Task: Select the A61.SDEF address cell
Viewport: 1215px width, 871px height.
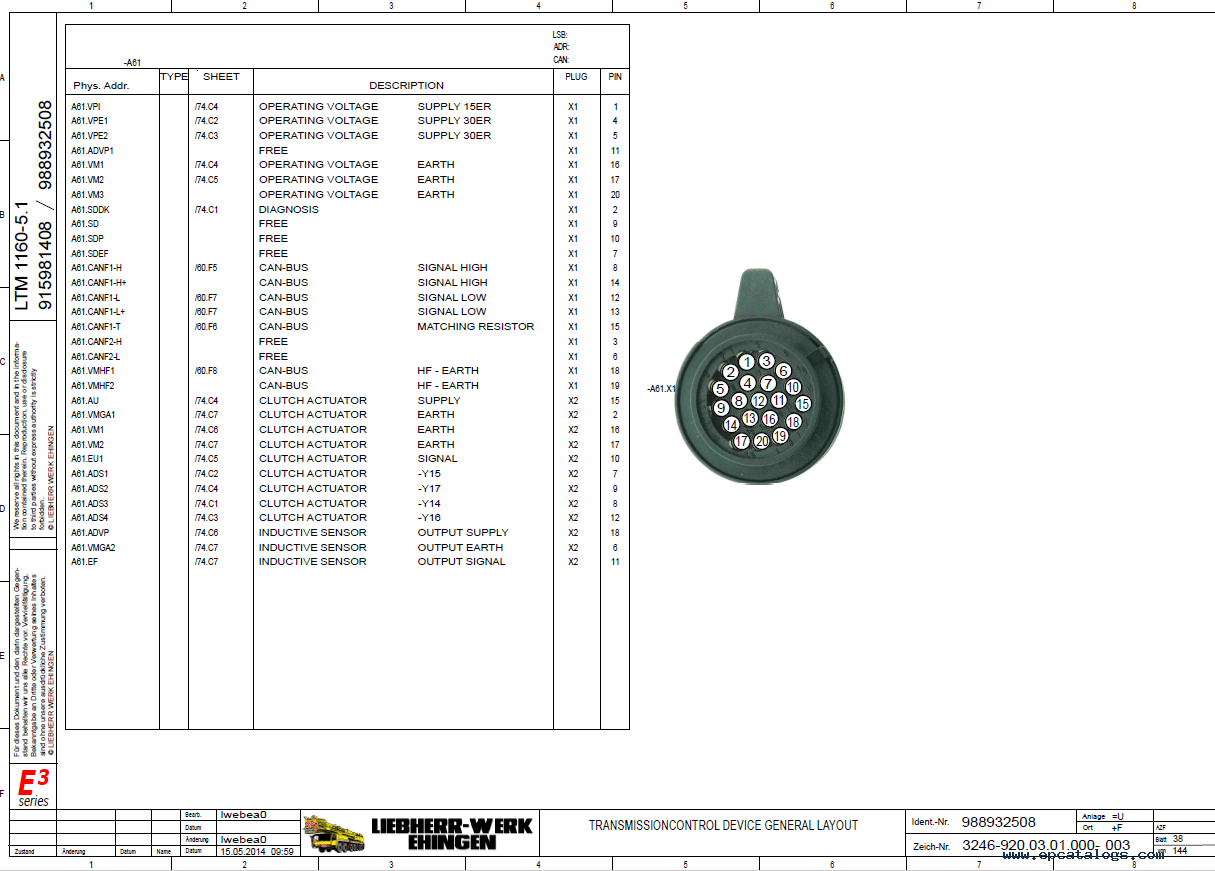Action: (x=90, y=254)
